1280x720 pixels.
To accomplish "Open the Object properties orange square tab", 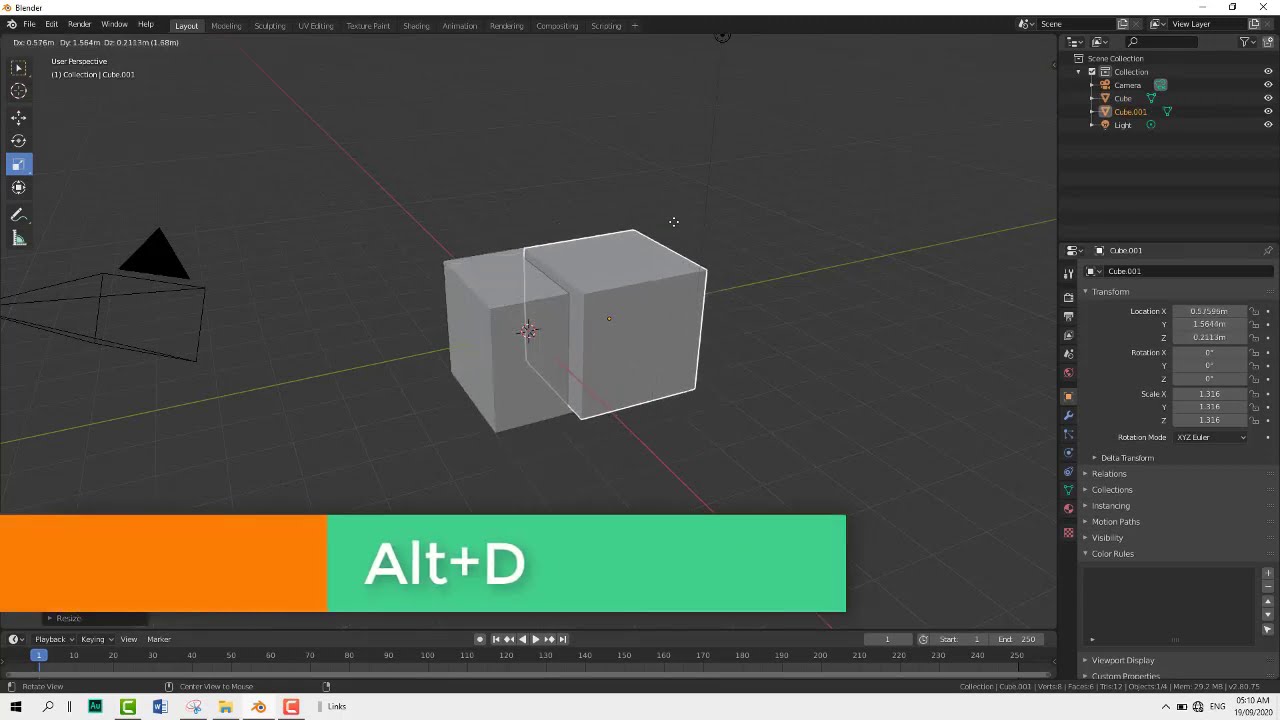I will point(1068,396).
